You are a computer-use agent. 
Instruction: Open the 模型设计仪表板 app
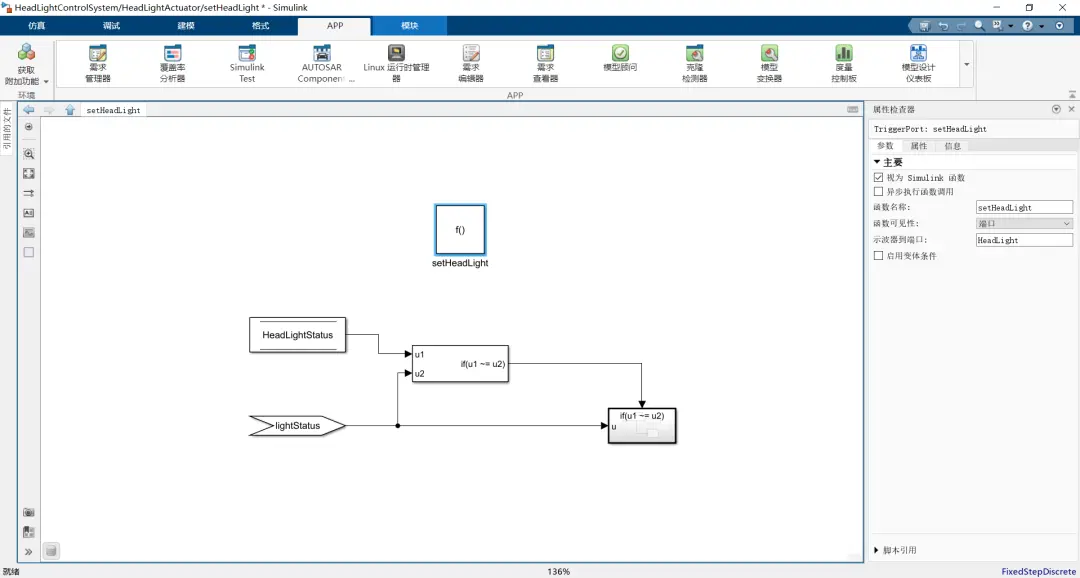click(918, 63)
